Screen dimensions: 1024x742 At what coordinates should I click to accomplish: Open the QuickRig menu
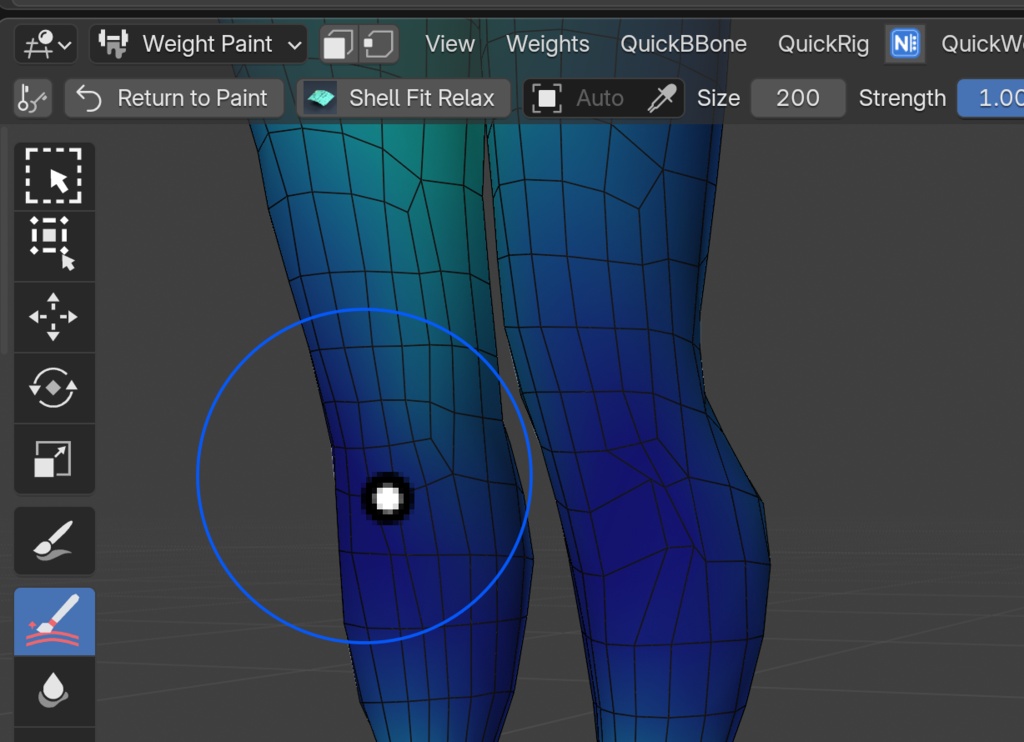point(823,44)
